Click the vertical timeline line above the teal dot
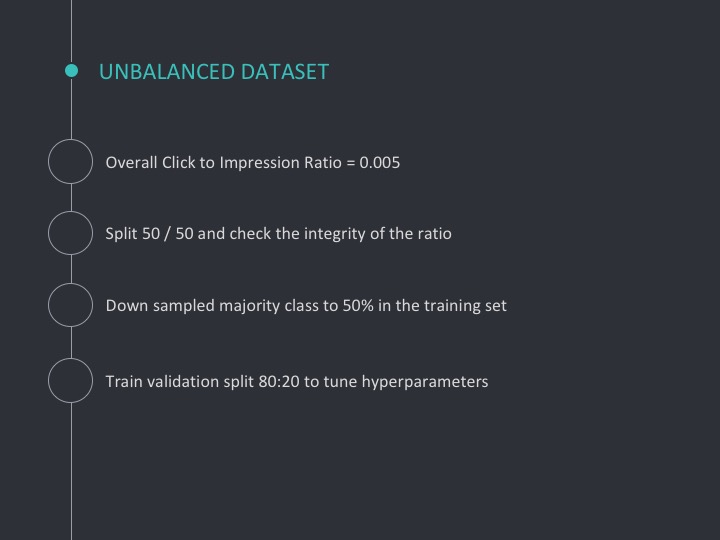Screen dimensions: 720x540 click(x=71, y=32)
